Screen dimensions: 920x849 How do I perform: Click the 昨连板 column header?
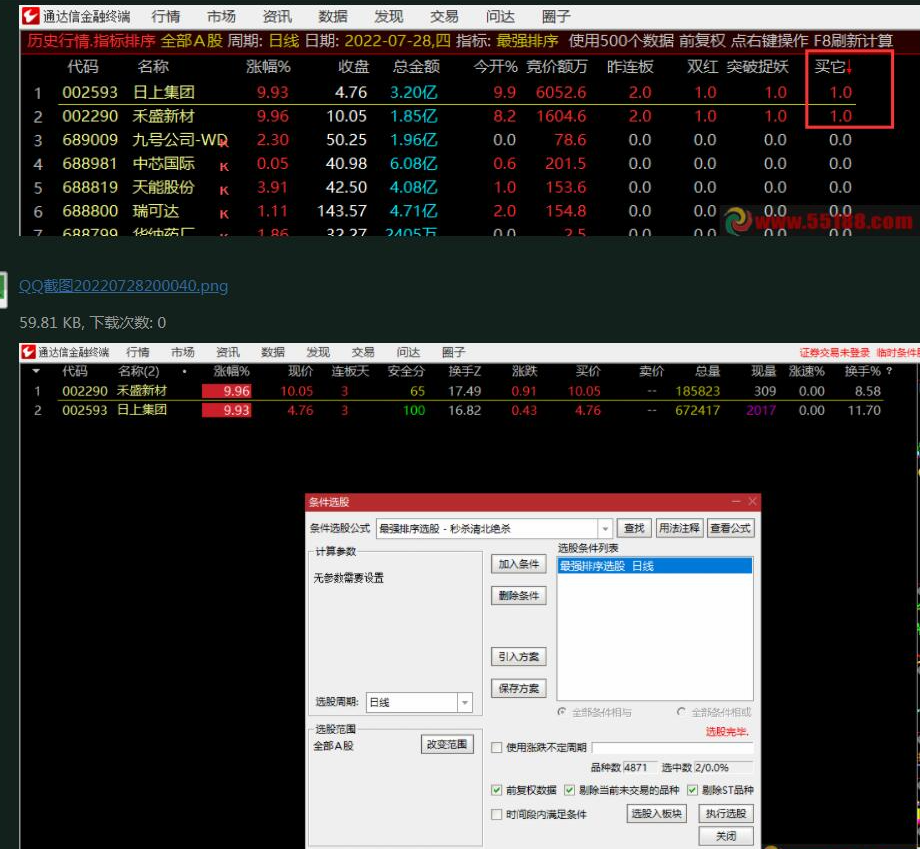pos(630,67)
